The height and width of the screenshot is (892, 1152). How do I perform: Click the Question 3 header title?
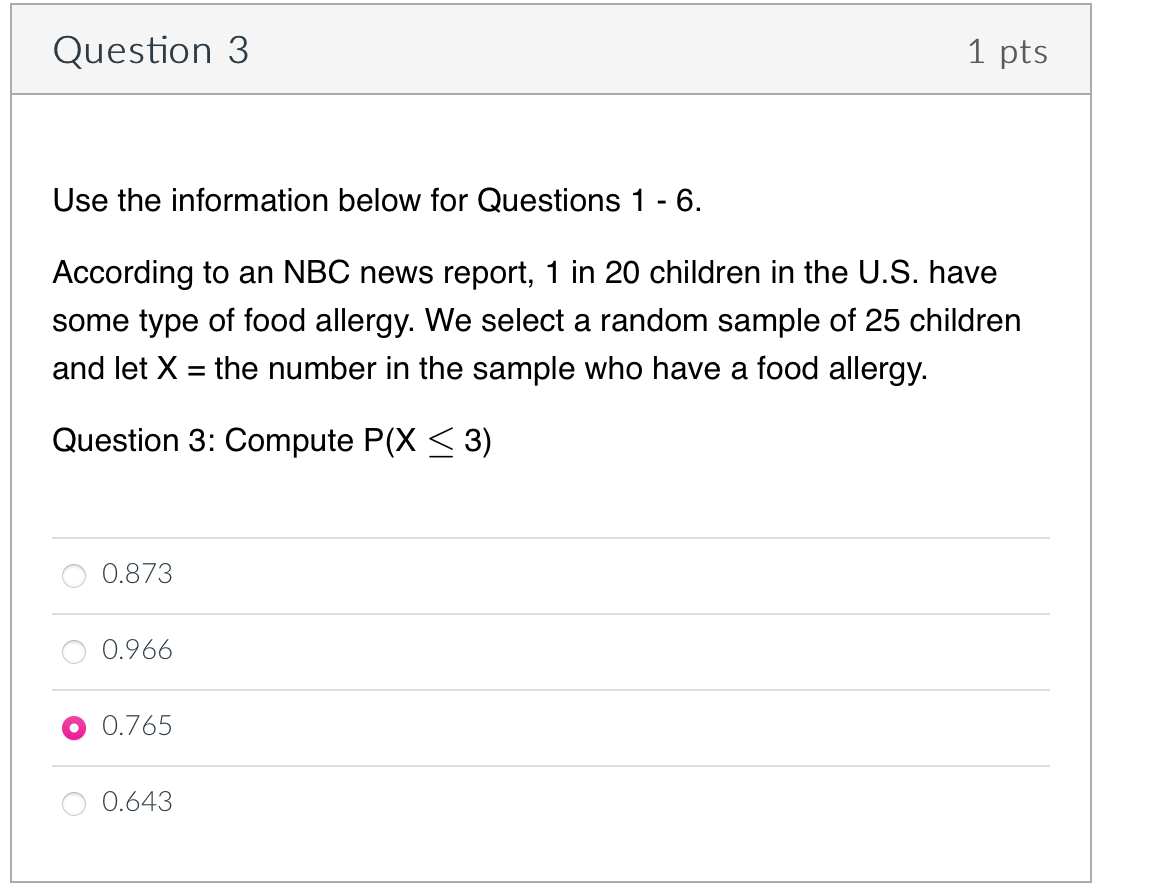[x=151, y=50]
